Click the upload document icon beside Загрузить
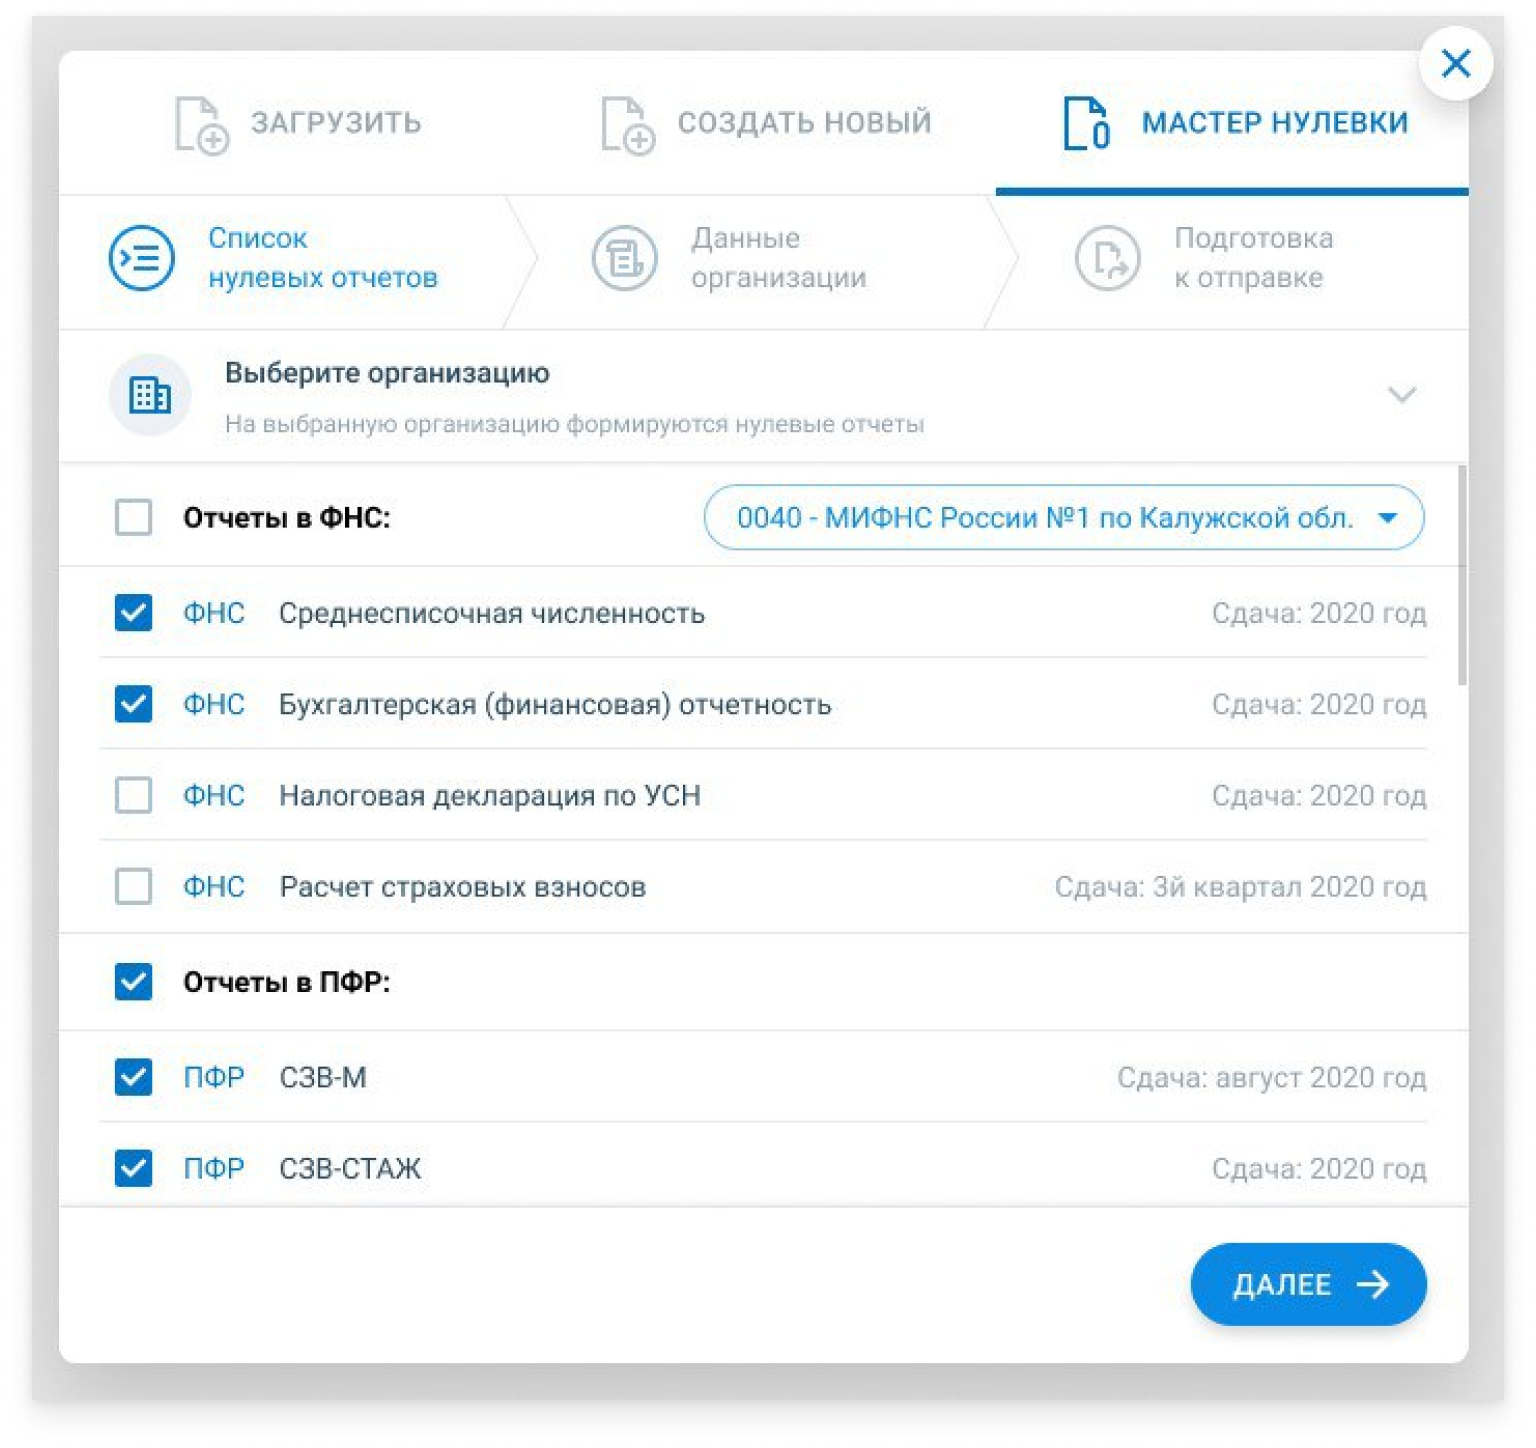 [201, 125]
